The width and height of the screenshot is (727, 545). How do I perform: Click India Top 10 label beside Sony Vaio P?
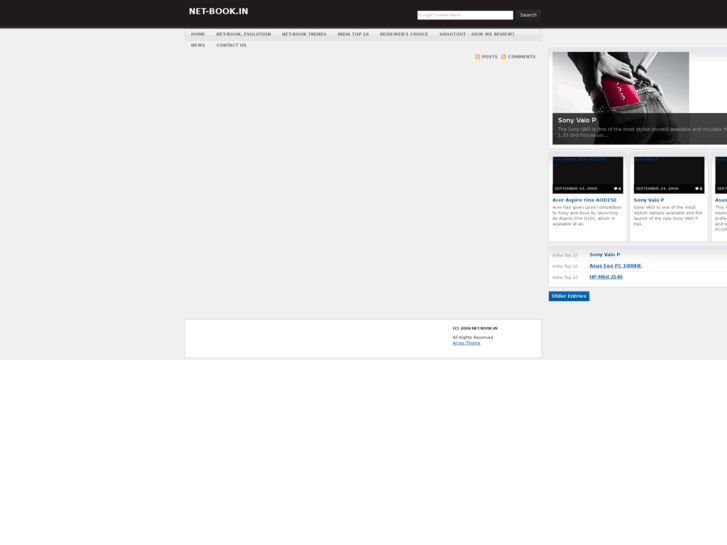click(x=565, y=255)
